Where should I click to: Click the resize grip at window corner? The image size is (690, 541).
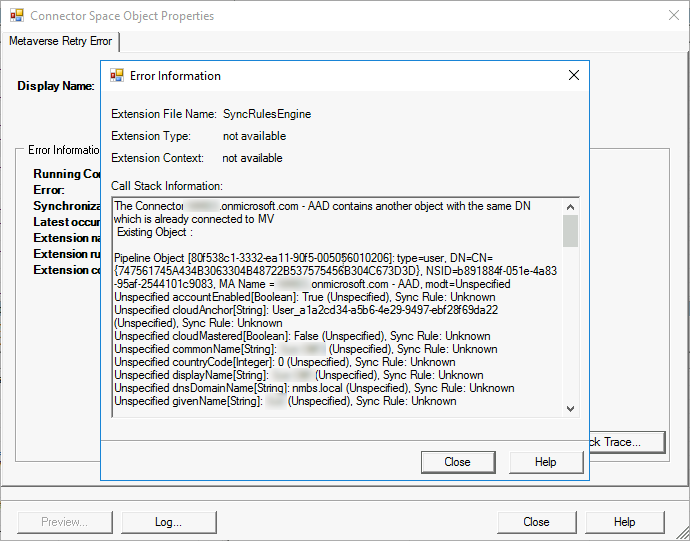[x=683, y=534]
